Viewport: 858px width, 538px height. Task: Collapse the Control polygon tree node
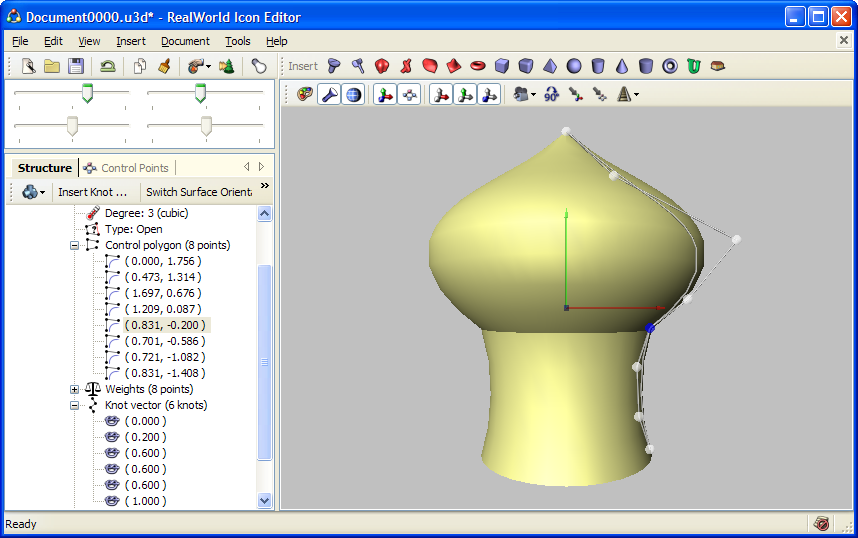tap(74, 245)
